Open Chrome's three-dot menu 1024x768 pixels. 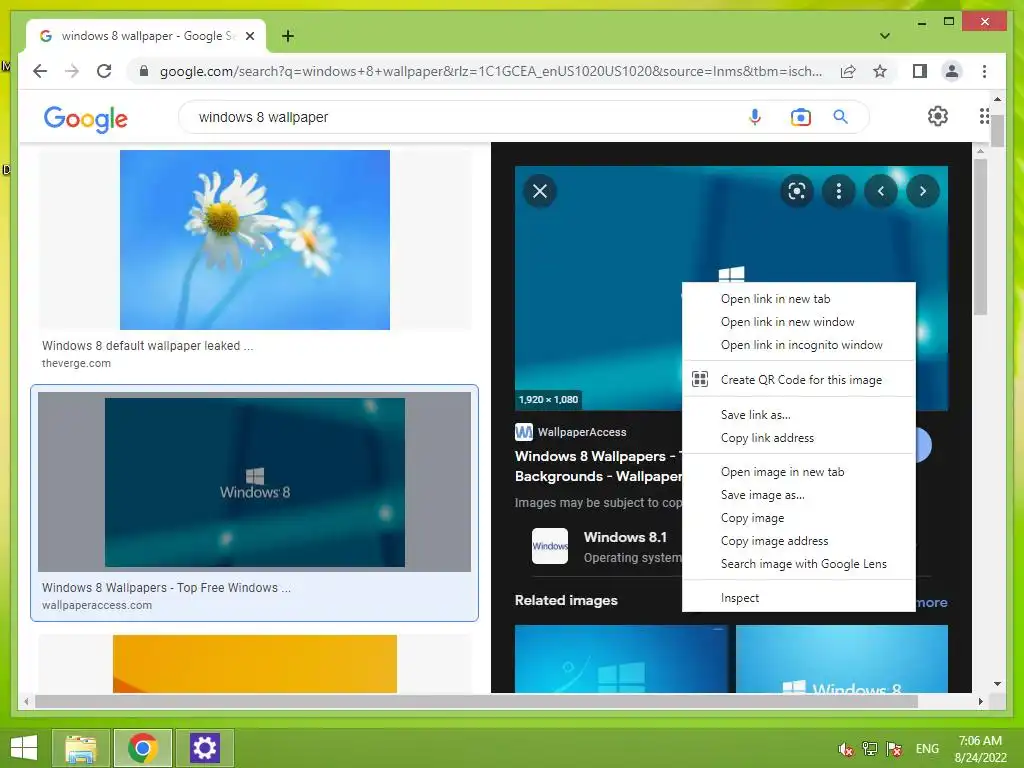(984, 71)
